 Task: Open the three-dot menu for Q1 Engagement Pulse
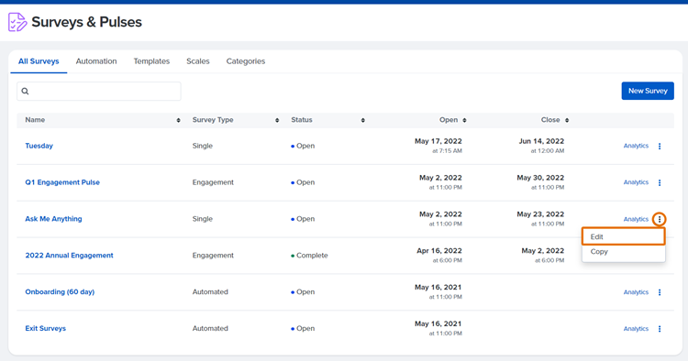click(659, 182)
